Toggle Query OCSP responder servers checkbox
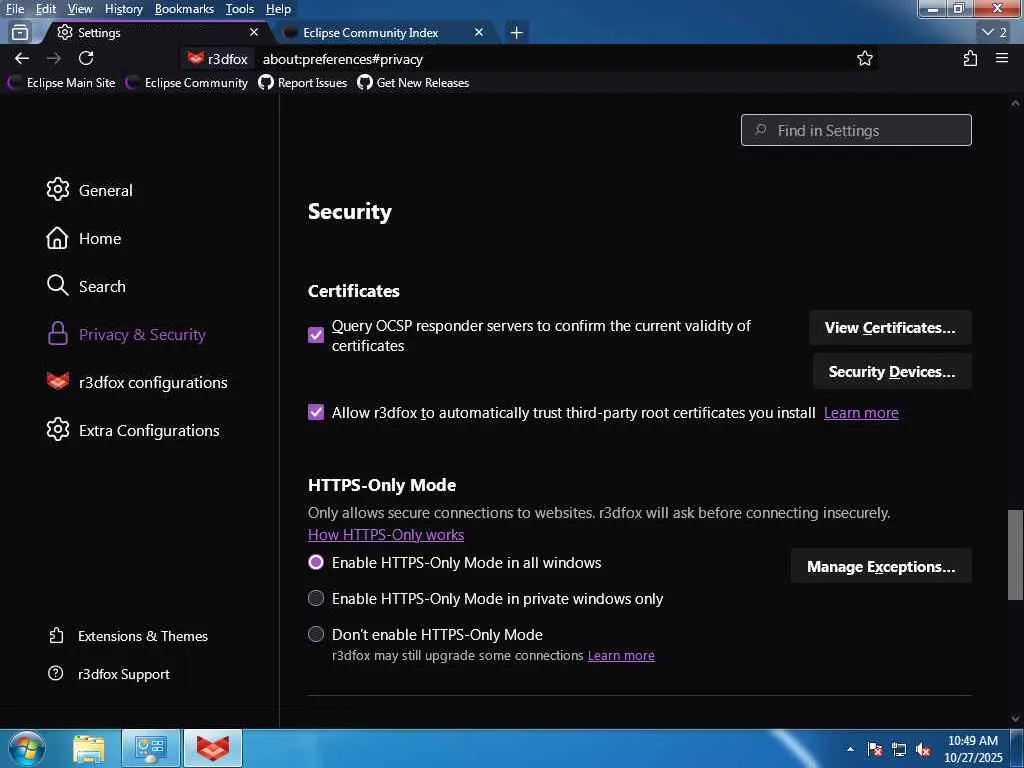The height and width of the screenshot is (768, 1024). 316,335
